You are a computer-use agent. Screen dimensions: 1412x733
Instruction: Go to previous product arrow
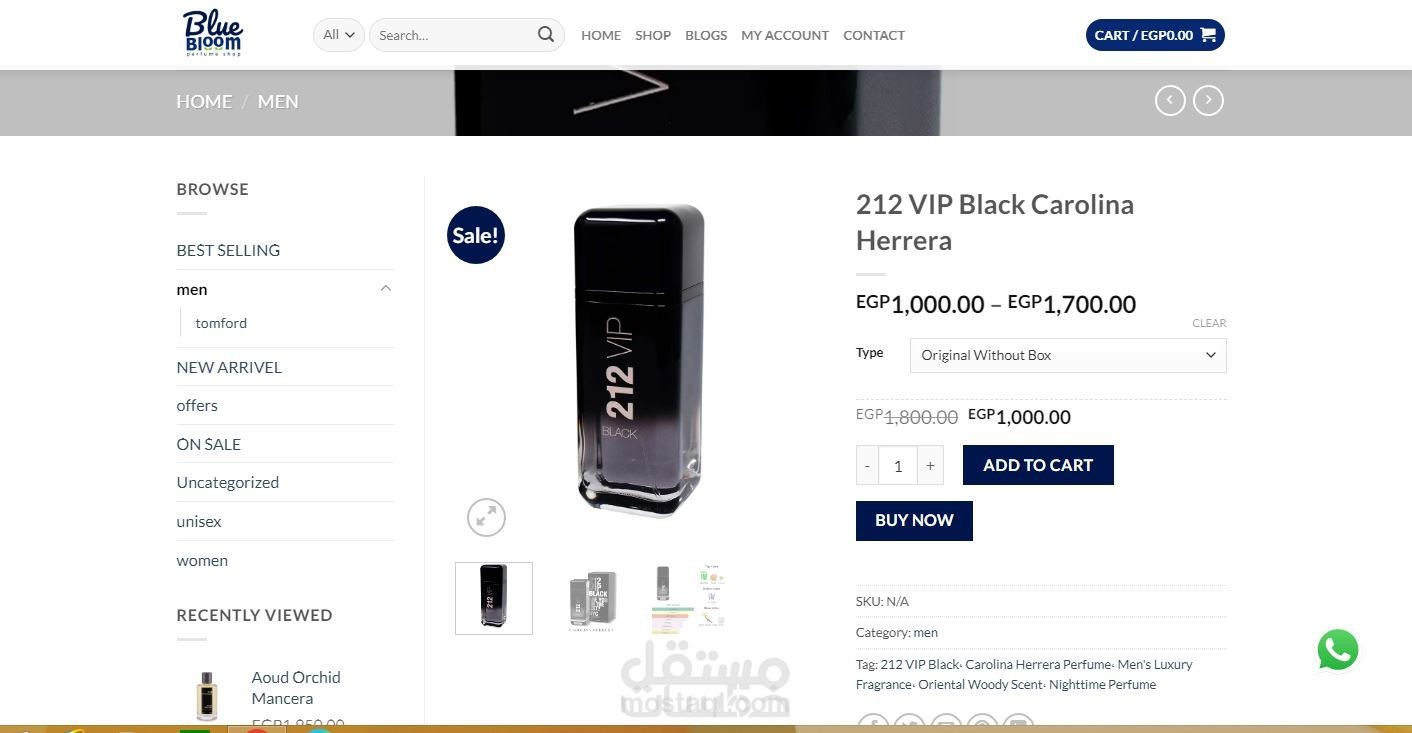1170,100
